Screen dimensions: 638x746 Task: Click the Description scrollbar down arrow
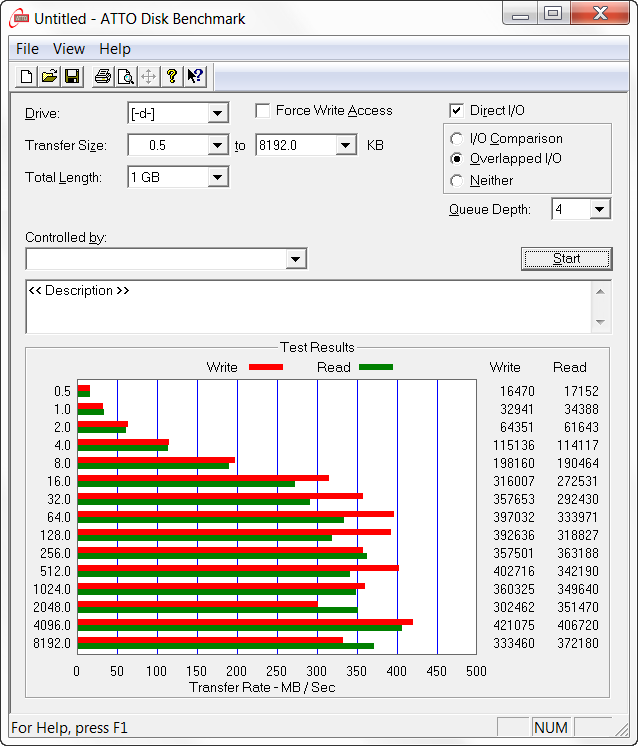600,322
